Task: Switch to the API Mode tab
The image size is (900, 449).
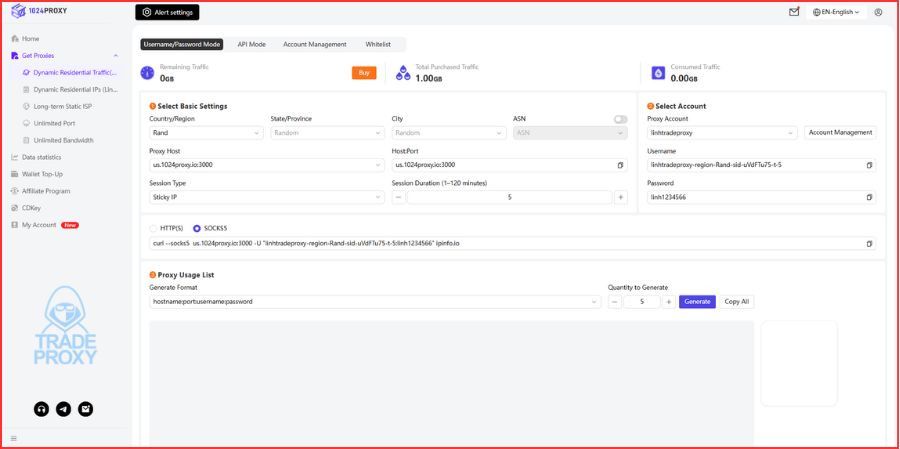Action: 251,44
